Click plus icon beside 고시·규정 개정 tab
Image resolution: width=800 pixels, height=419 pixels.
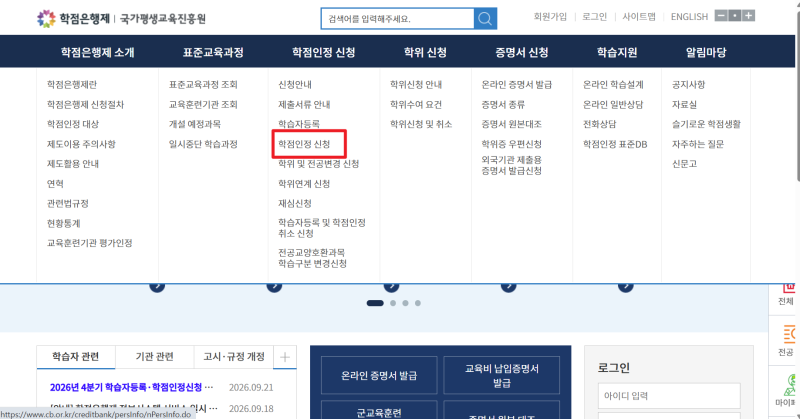tap(285, 357)
